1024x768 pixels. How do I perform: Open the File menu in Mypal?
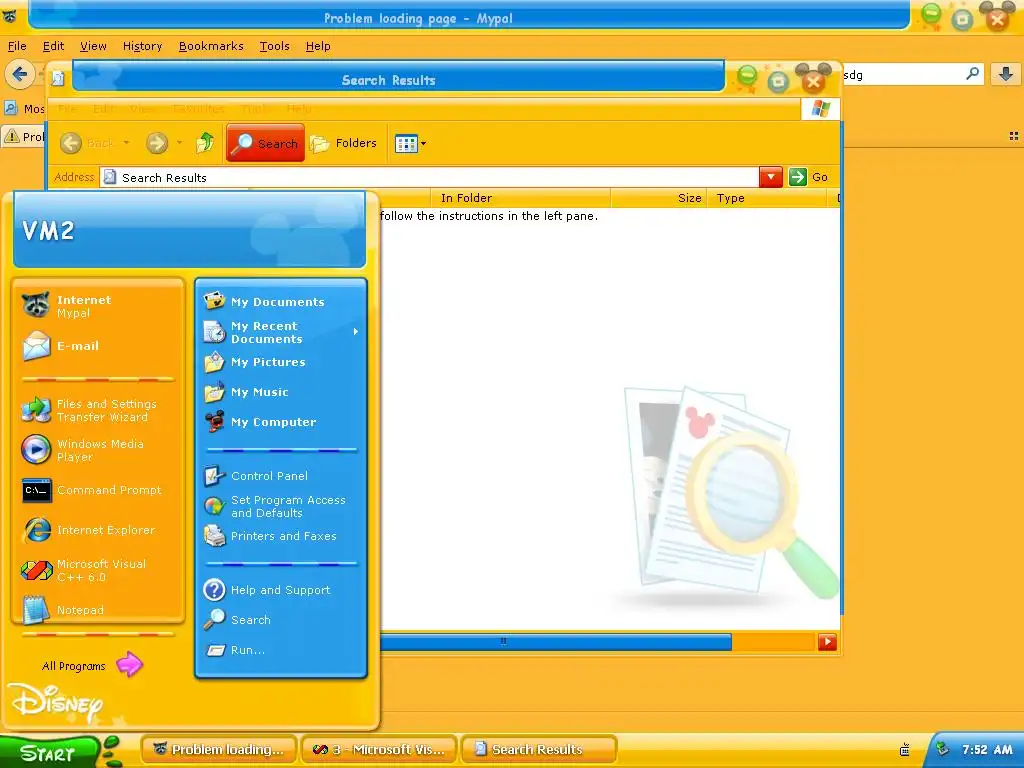[x=17, y=46]
